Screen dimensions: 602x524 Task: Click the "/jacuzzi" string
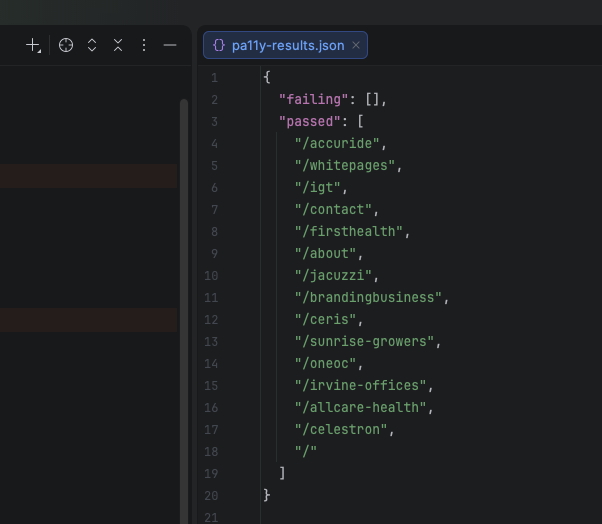(333, 276)
